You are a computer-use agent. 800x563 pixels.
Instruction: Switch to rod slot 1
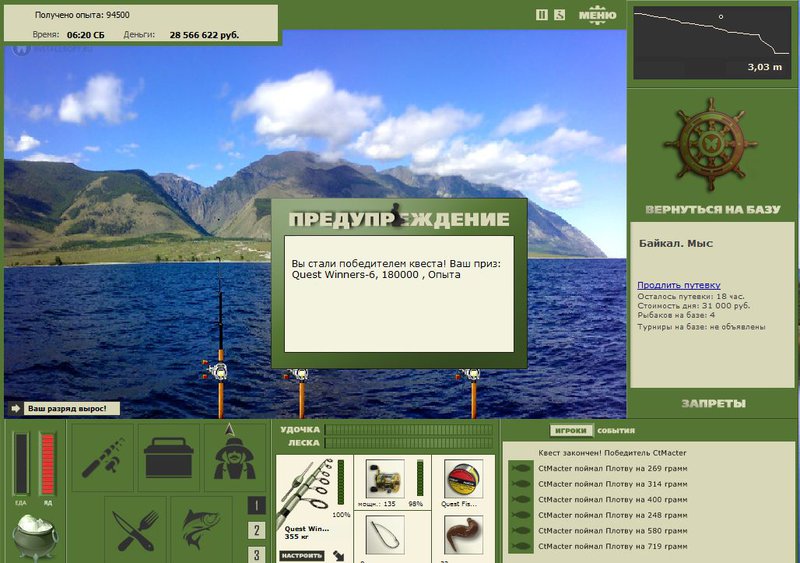coord(256,505)
